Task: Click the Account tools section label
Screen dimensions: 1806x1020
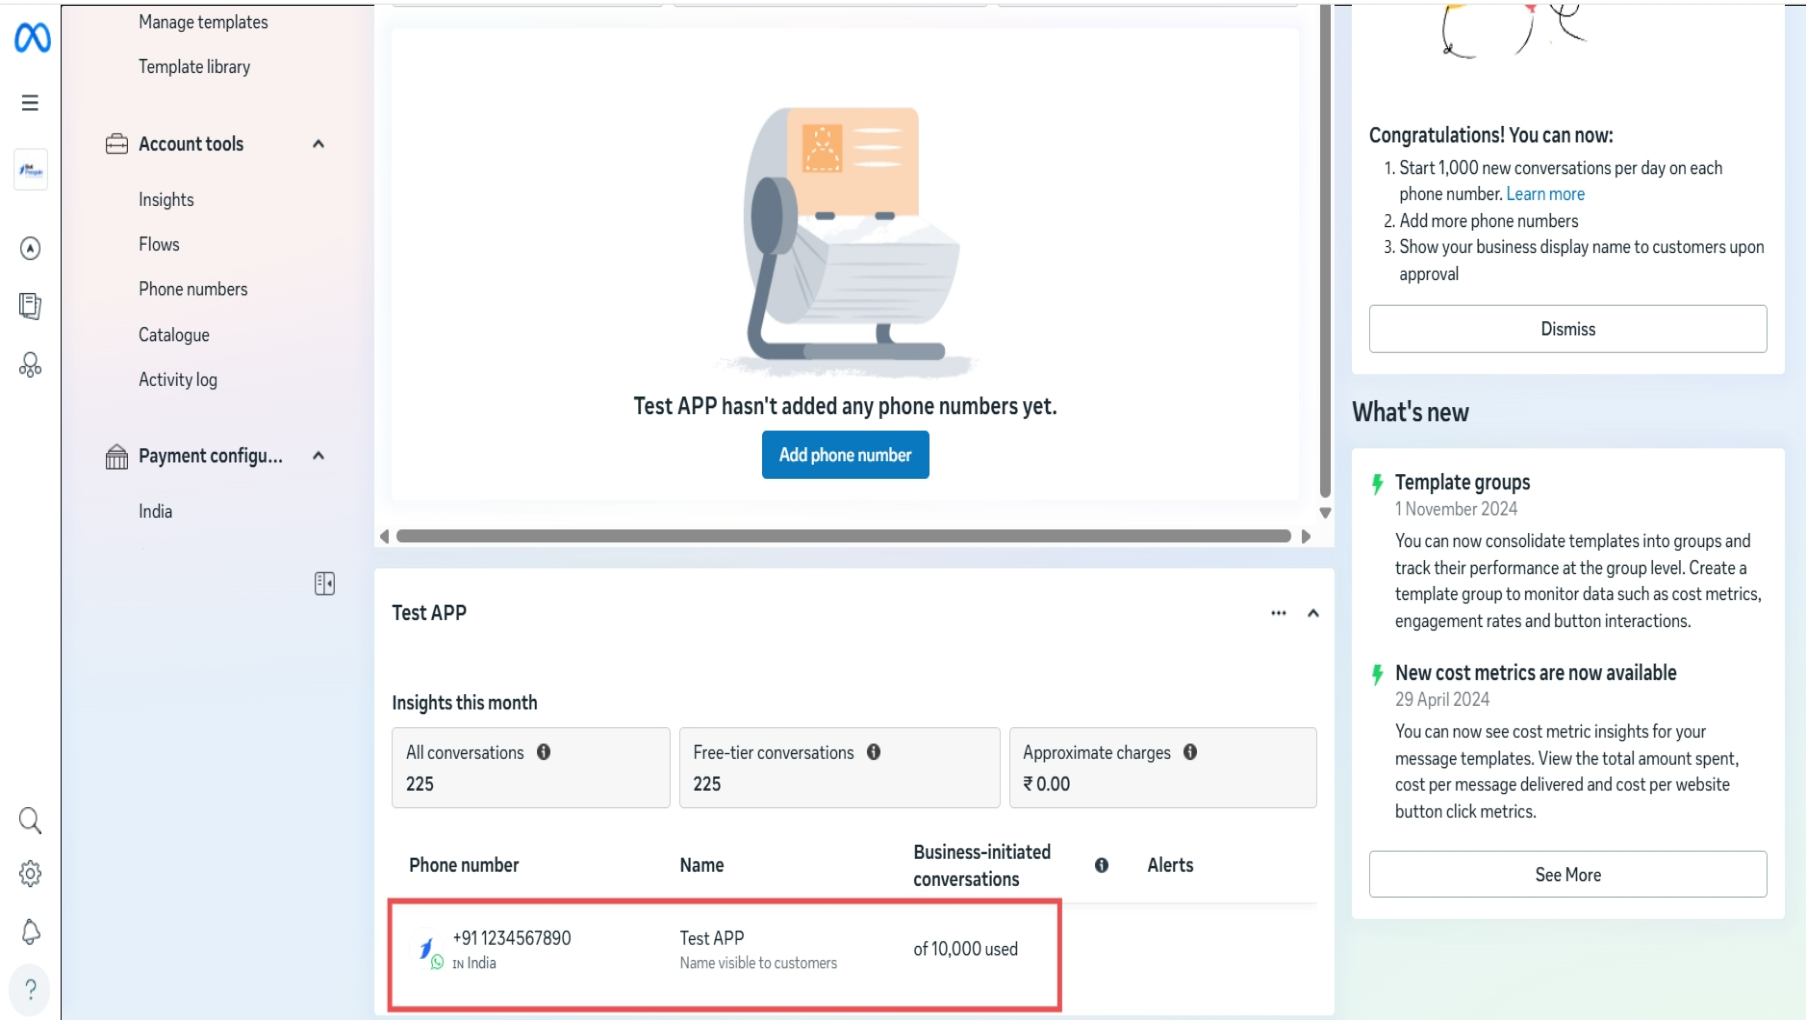Action: click(191, 144)
